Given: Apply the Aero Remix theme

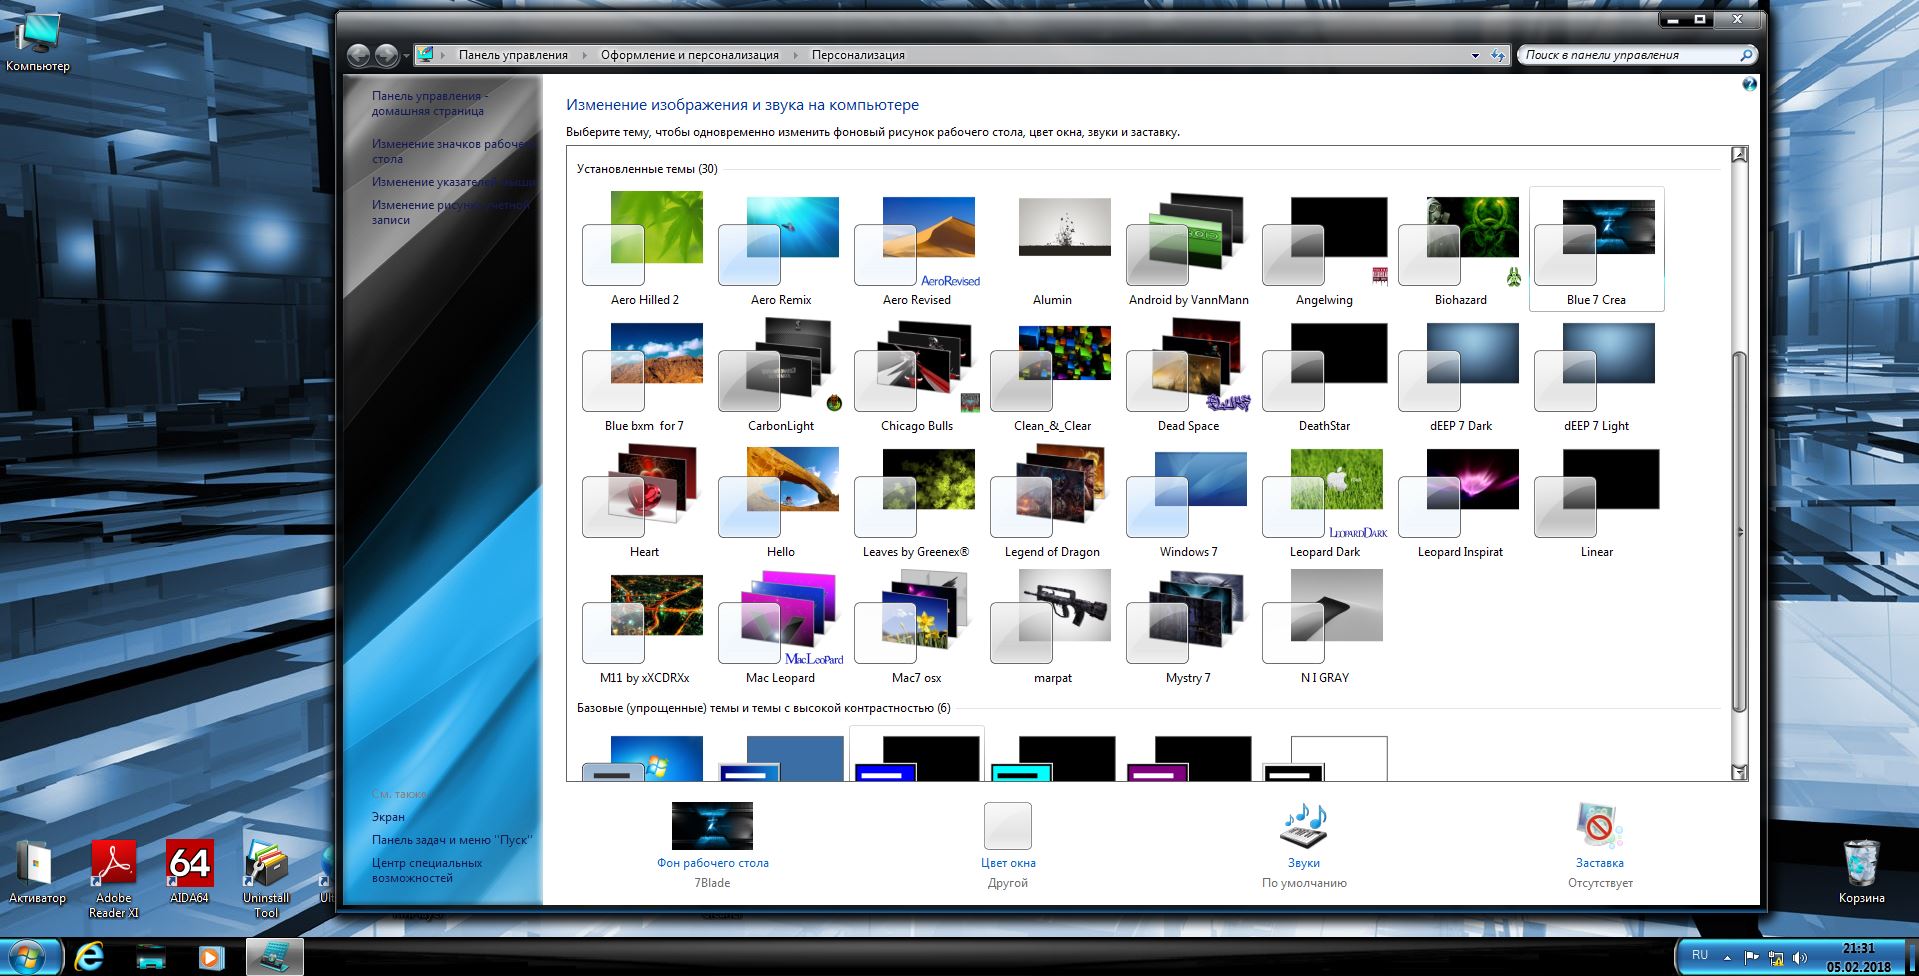Looking at the screenshot, I should (x=781, y=250).
